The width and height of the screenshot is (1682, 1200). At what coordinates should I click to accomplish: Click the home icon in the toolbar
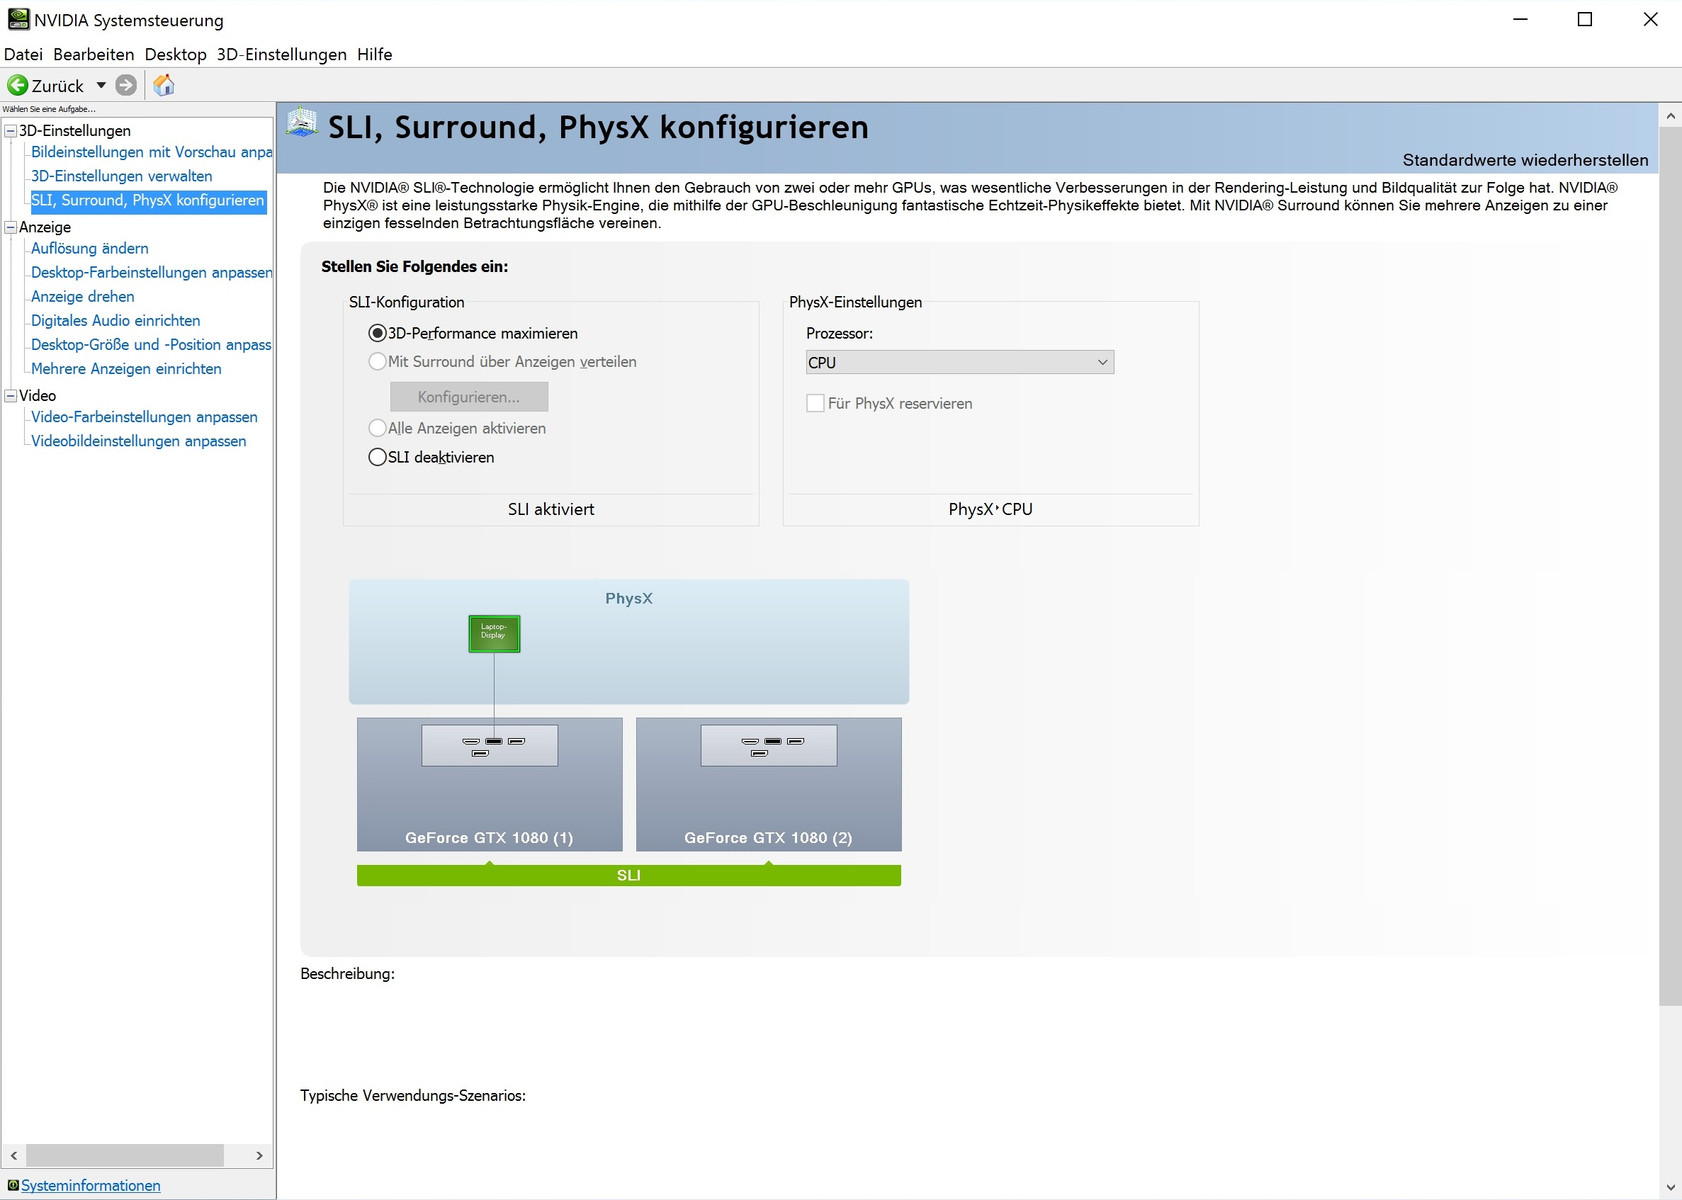click(164, 85)
